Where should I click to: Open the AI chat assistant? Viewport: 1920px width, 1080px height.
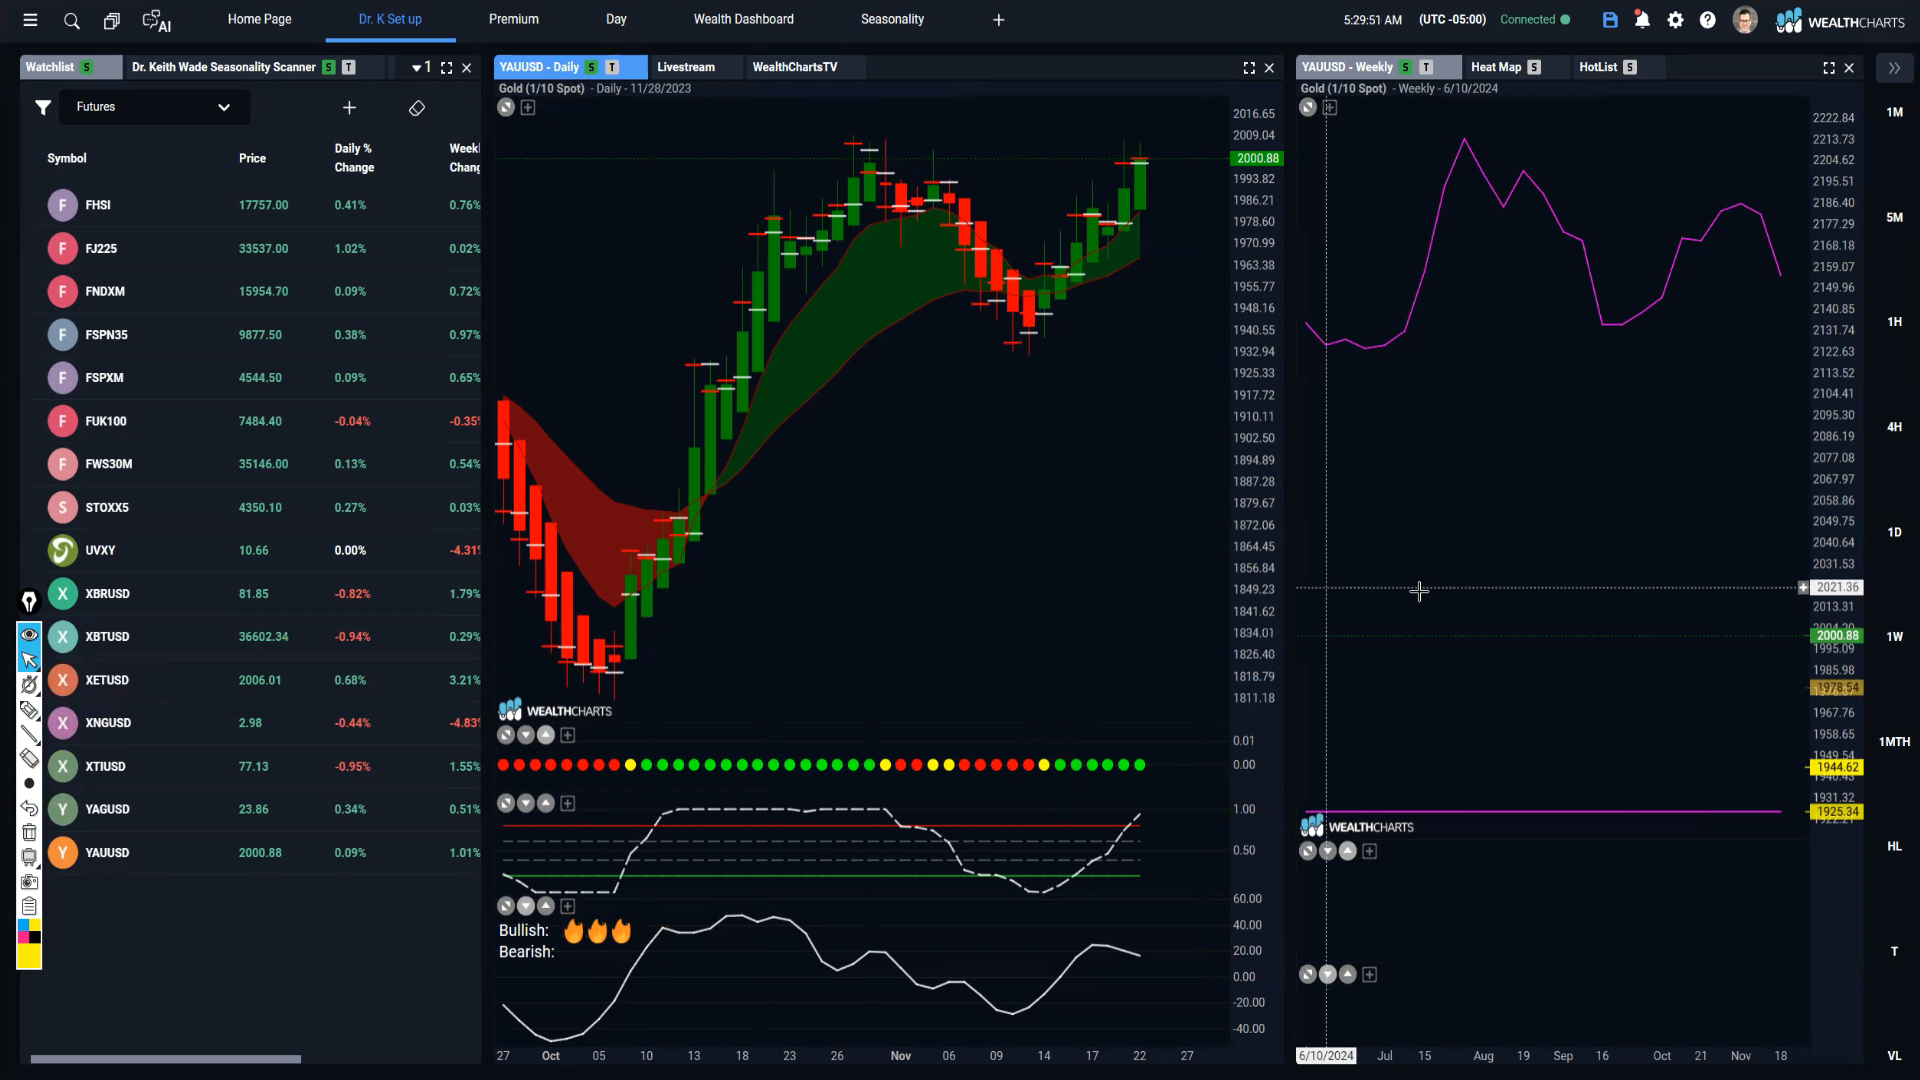157,21
